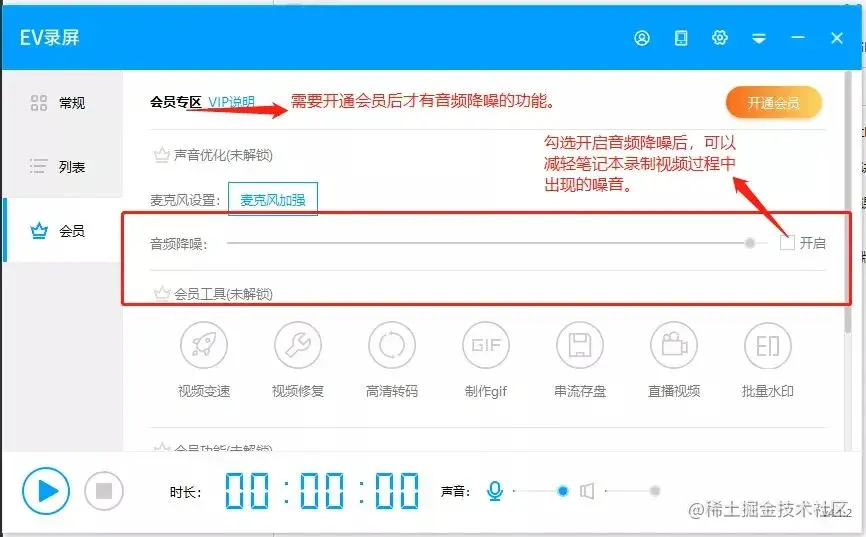This screenshot has height=537, width=866.
Task: Open the 高清转码 tool icon
Action: tap(392, 345)
